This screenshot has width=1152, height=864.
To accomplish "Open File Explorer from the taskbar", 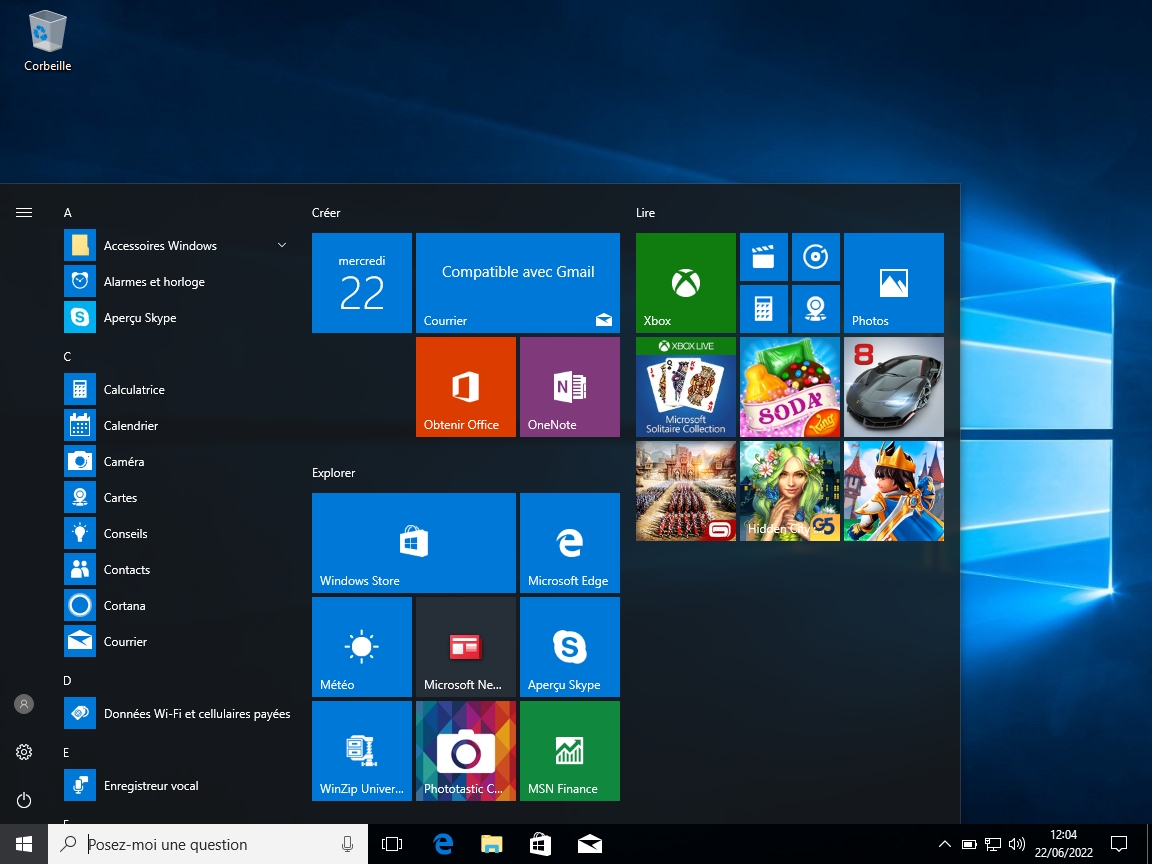I will coord(492,844).
